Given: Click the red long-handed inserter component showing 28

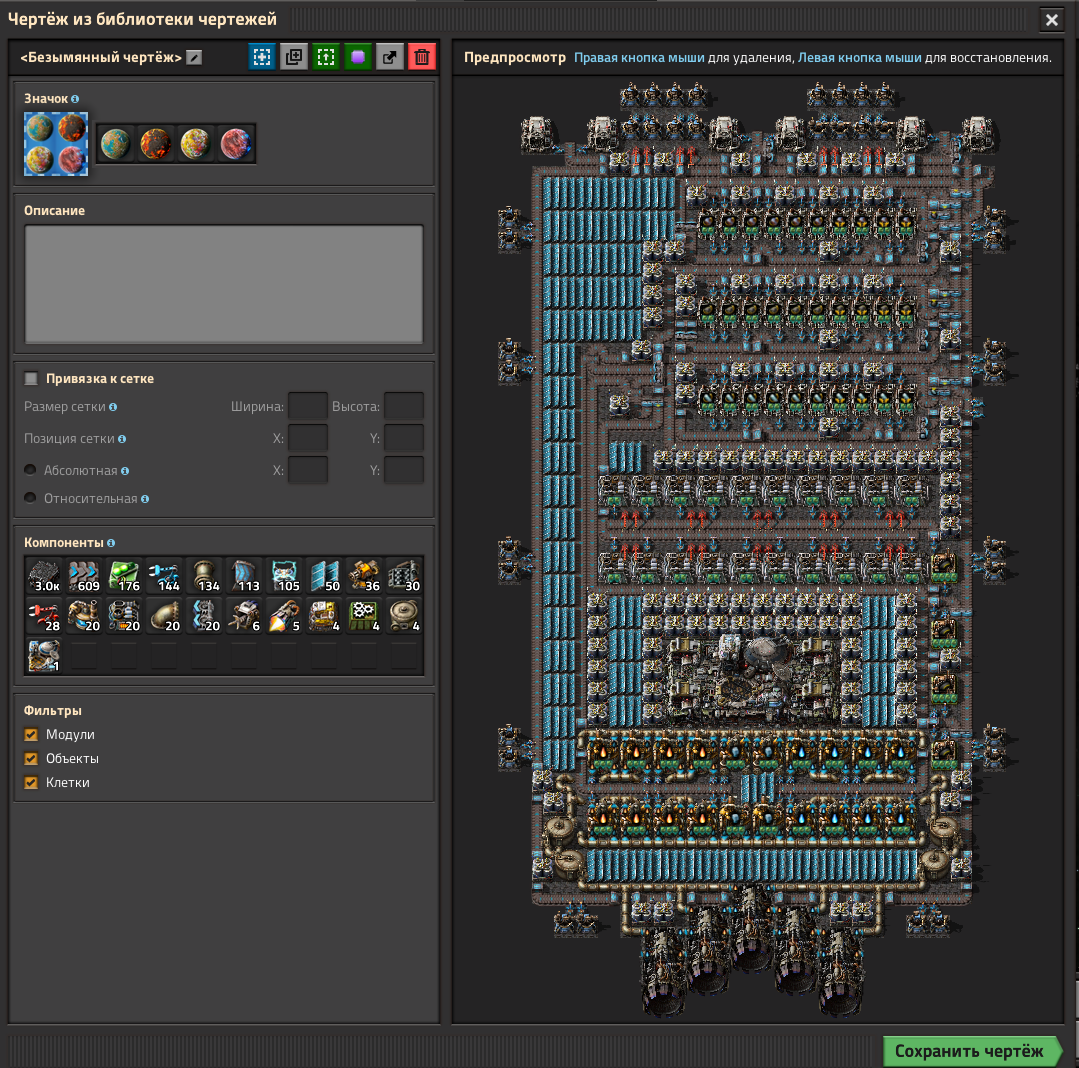Looking at the screenshot, I should 44,616.
